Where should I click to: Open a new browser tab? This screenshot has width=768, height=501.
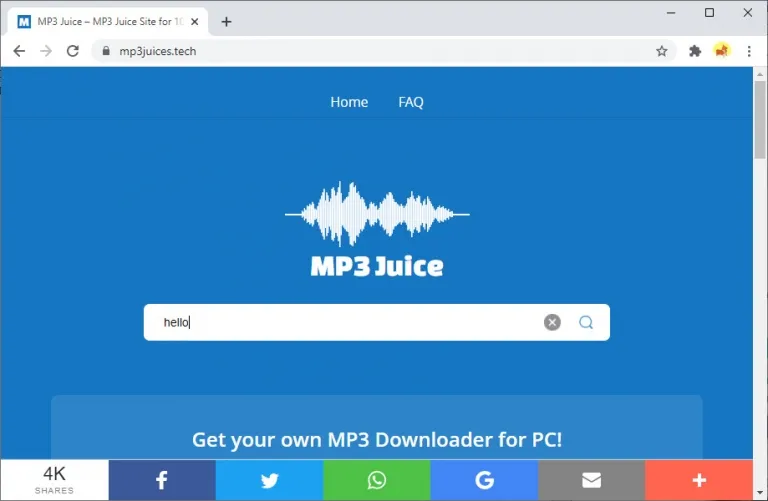[226, 22]
